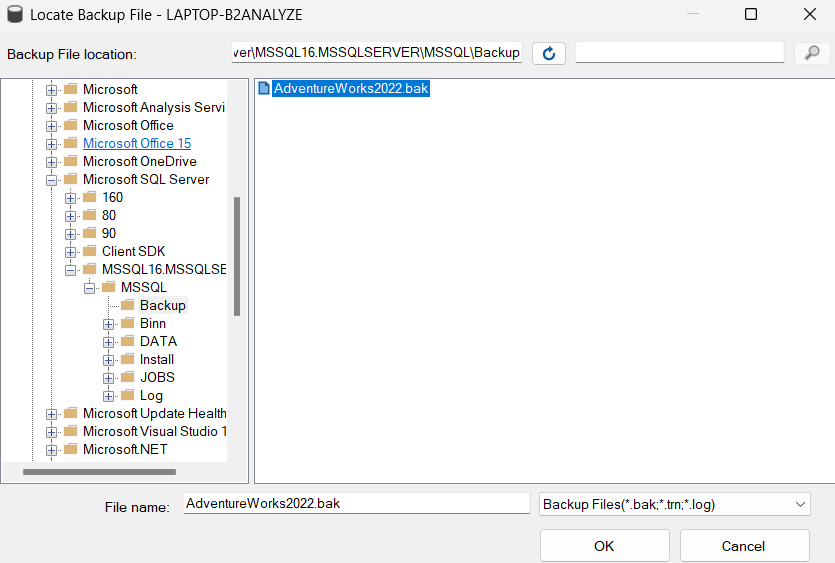The image size is (835, 563).
Task: Click the folder tree horizontal scrollbar
Action: click(x=100, y=472)
